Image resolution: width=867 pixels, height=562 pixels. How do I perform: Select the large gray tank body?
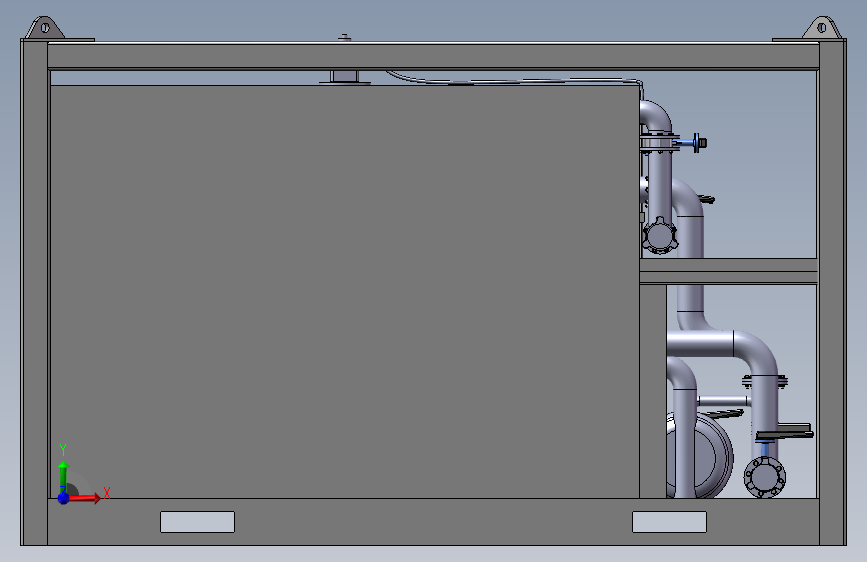(344, 292)
